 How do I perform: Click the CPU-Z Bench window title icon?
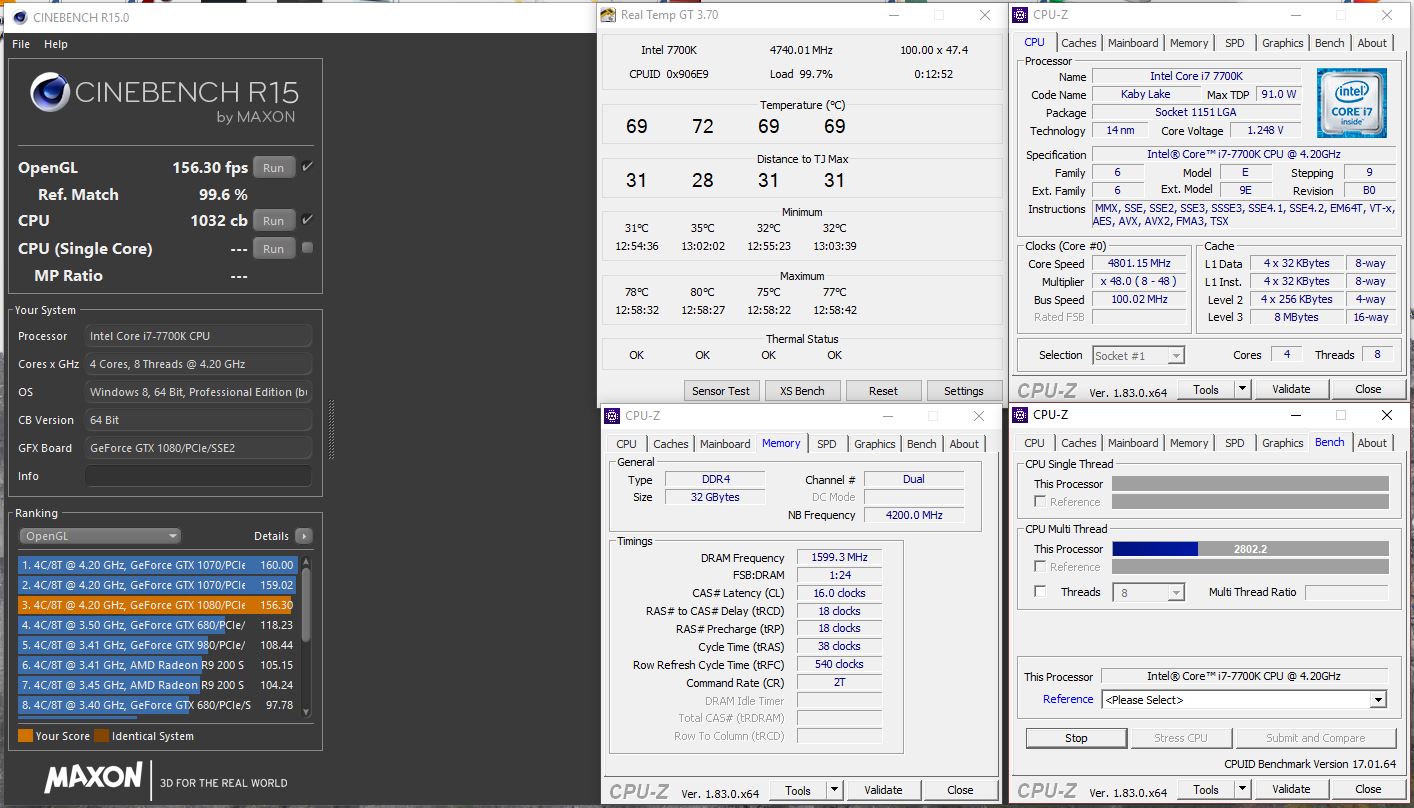(x=1019, y=414)
